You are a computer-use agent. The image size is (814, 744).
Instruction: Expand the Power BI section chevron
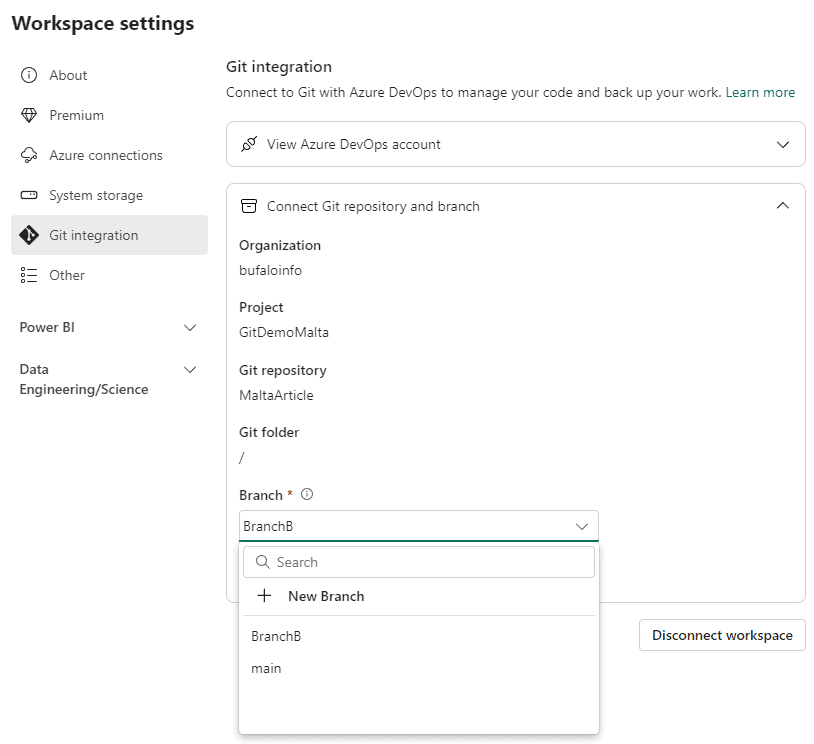[x=190, y=328]
